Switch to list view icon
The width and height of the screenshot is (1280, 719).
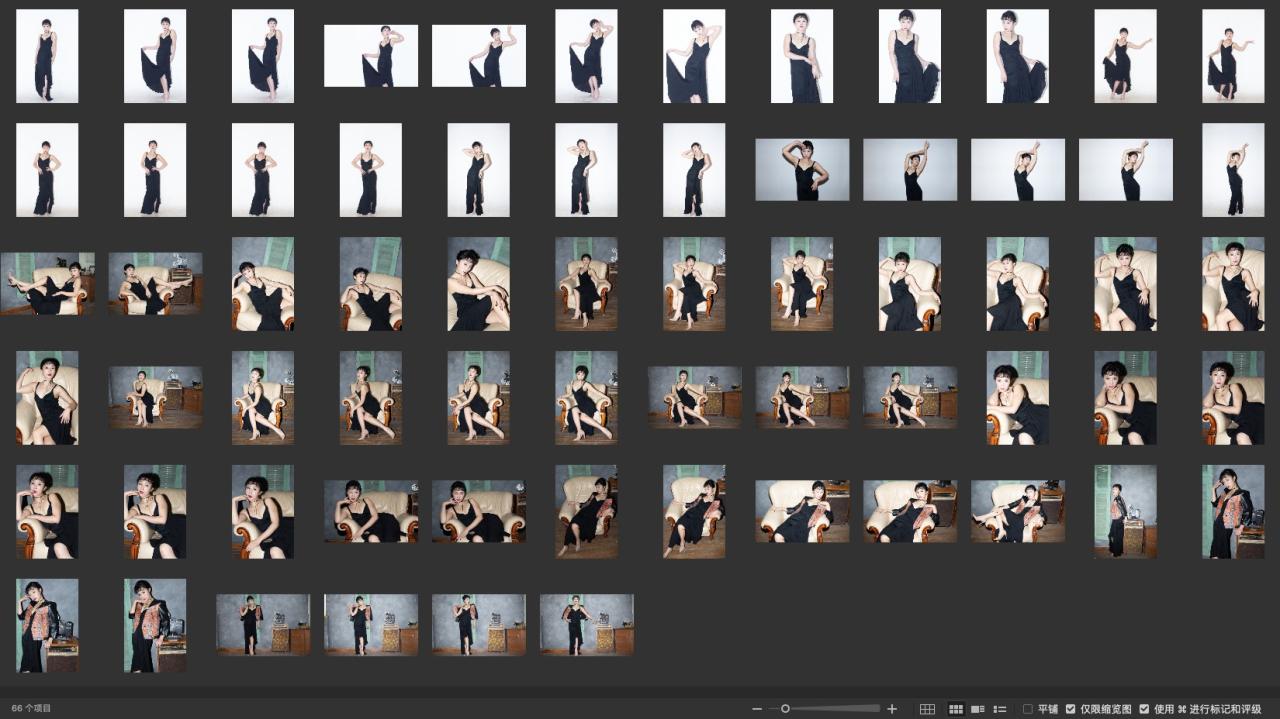point(1000,709)
